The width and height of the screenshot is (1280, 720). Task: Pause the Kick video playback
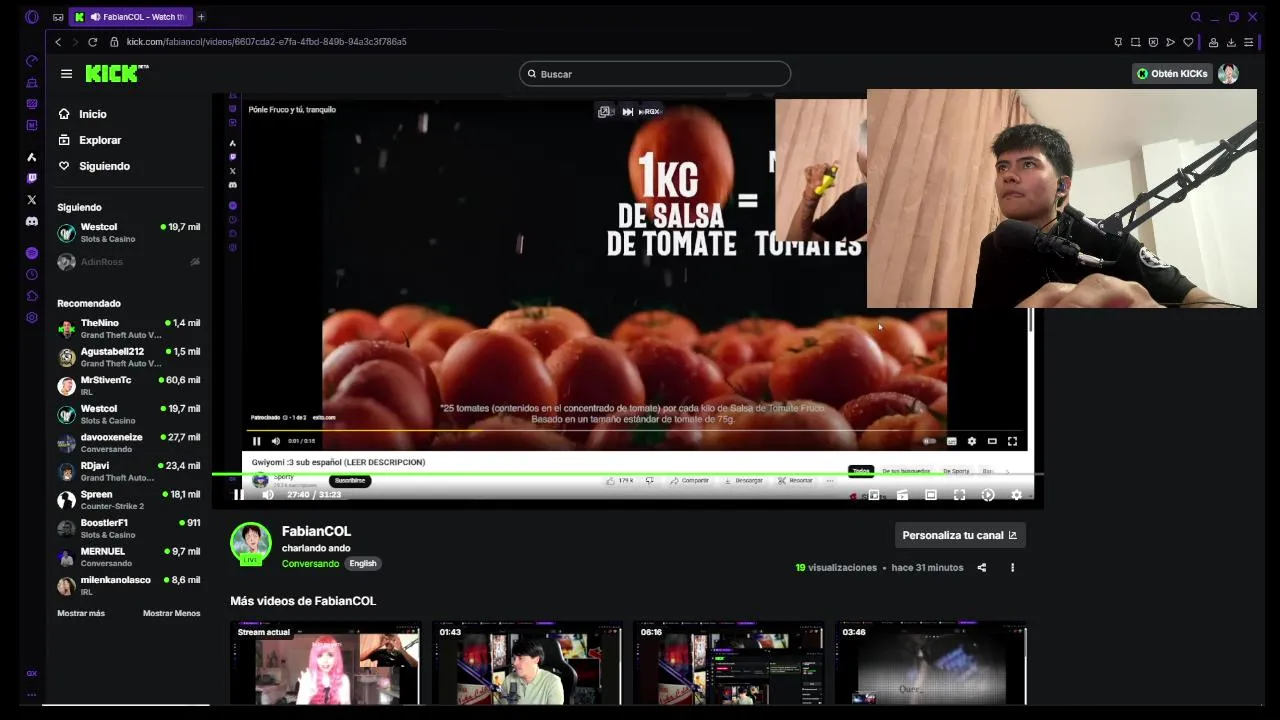coord(238,495)
